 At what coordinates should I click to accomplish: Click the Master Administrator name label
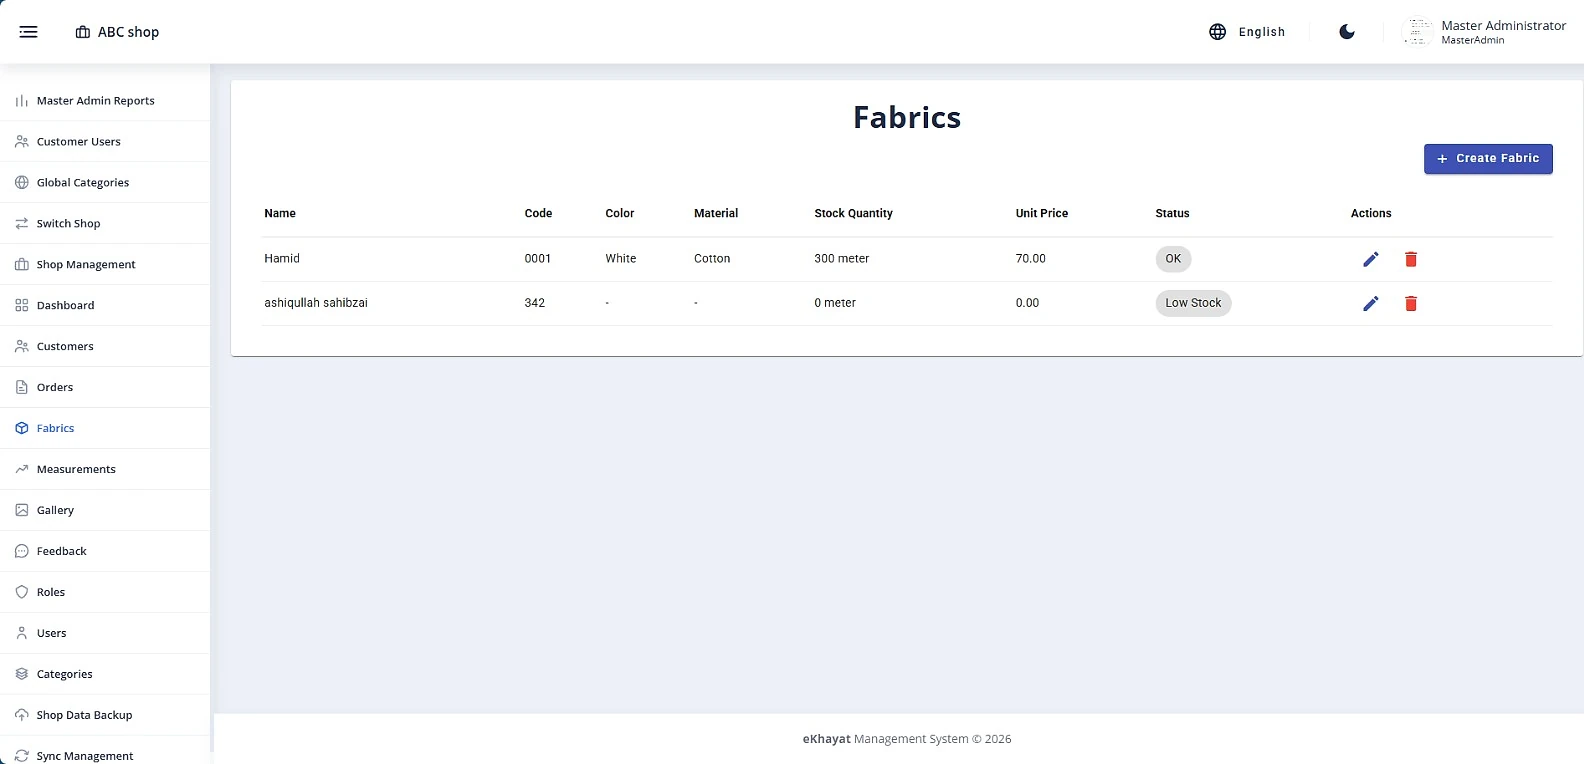point(1503,26)
